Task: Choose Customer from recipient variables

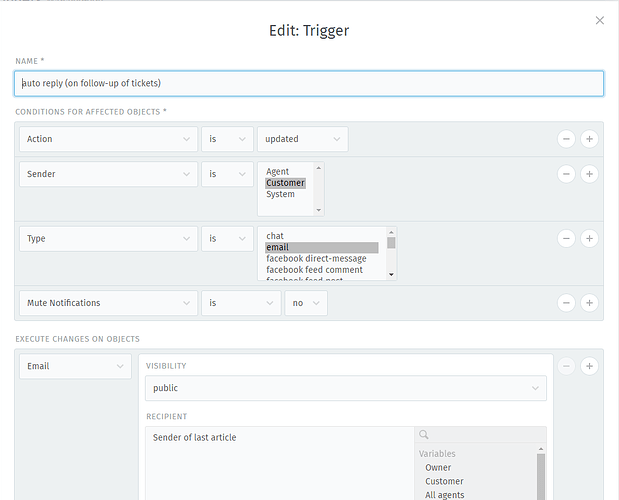Action: click(x=444, y=481)
